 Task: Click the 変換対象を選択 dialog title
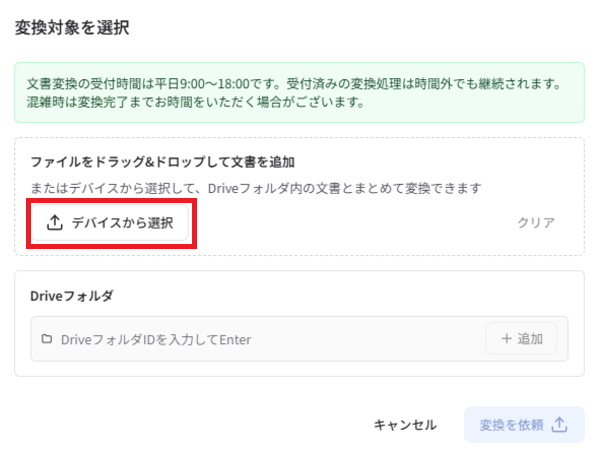point(72,28)
